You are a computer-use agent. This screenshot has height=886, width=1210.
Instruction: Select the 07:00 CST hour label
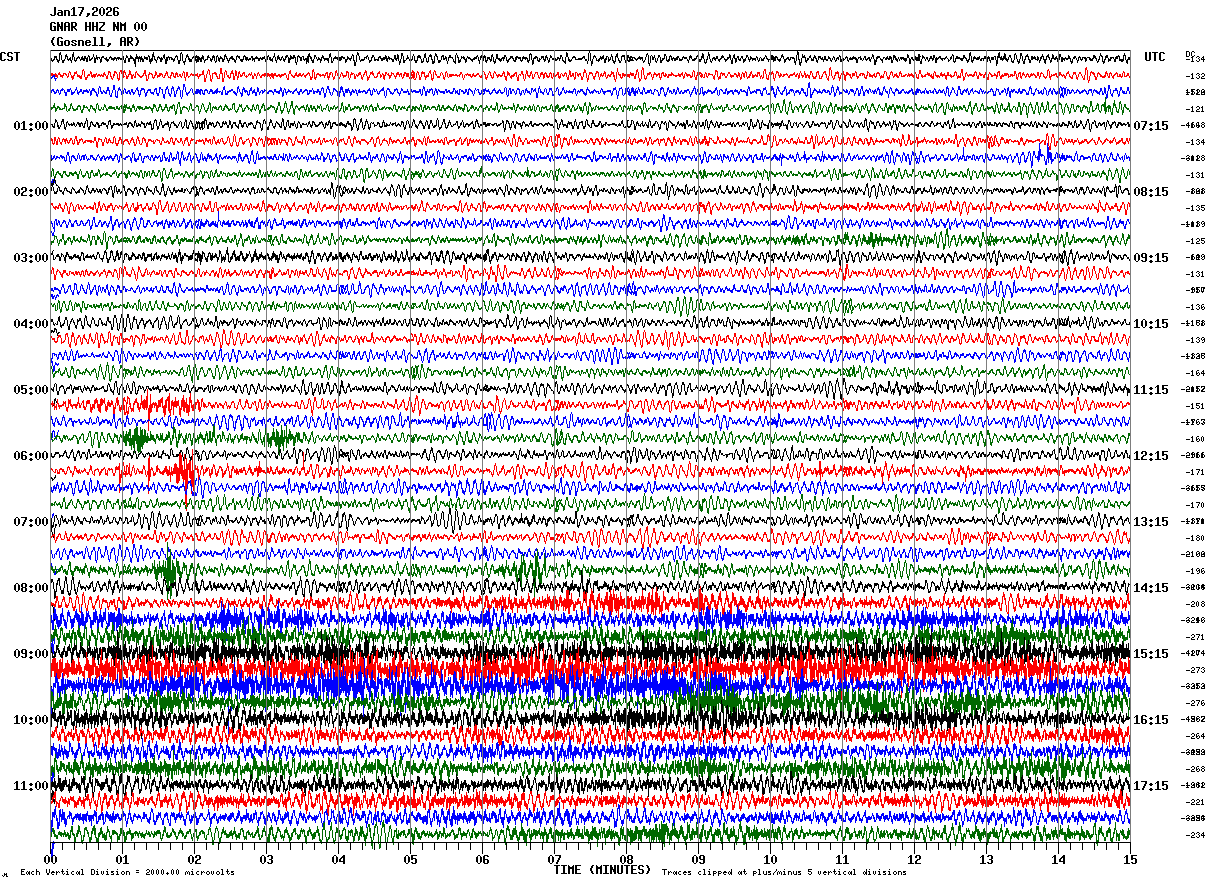(31, 522)
